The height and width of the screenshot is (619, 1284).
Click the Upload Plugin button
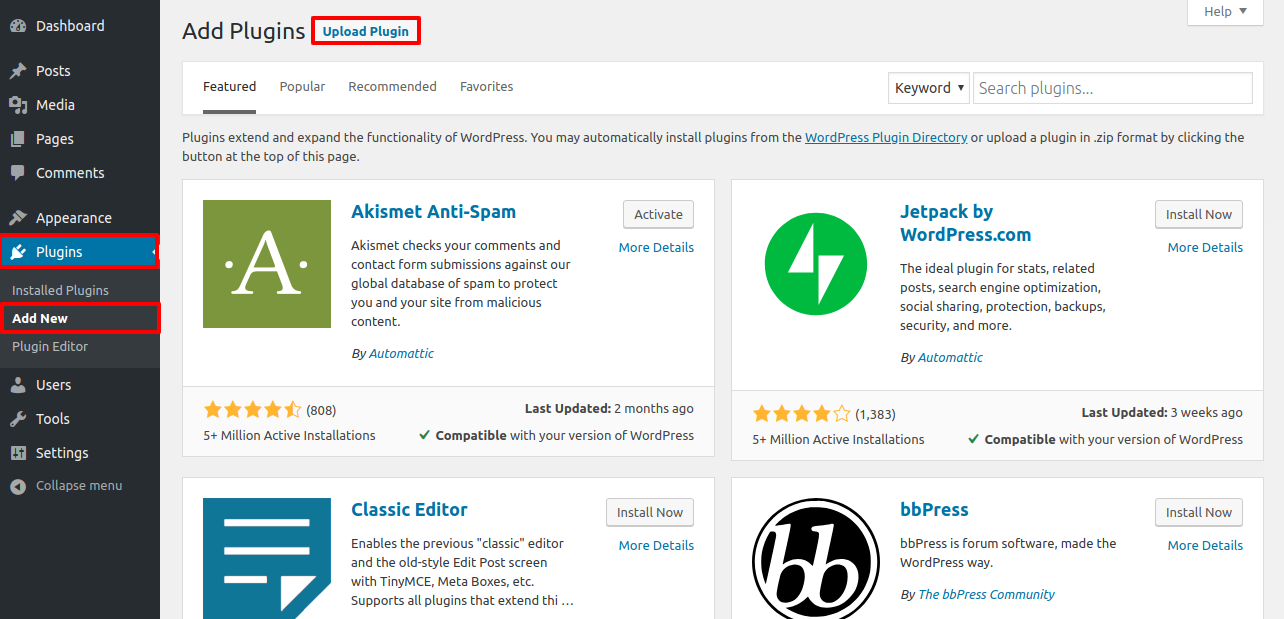click(x=366, y=31)
